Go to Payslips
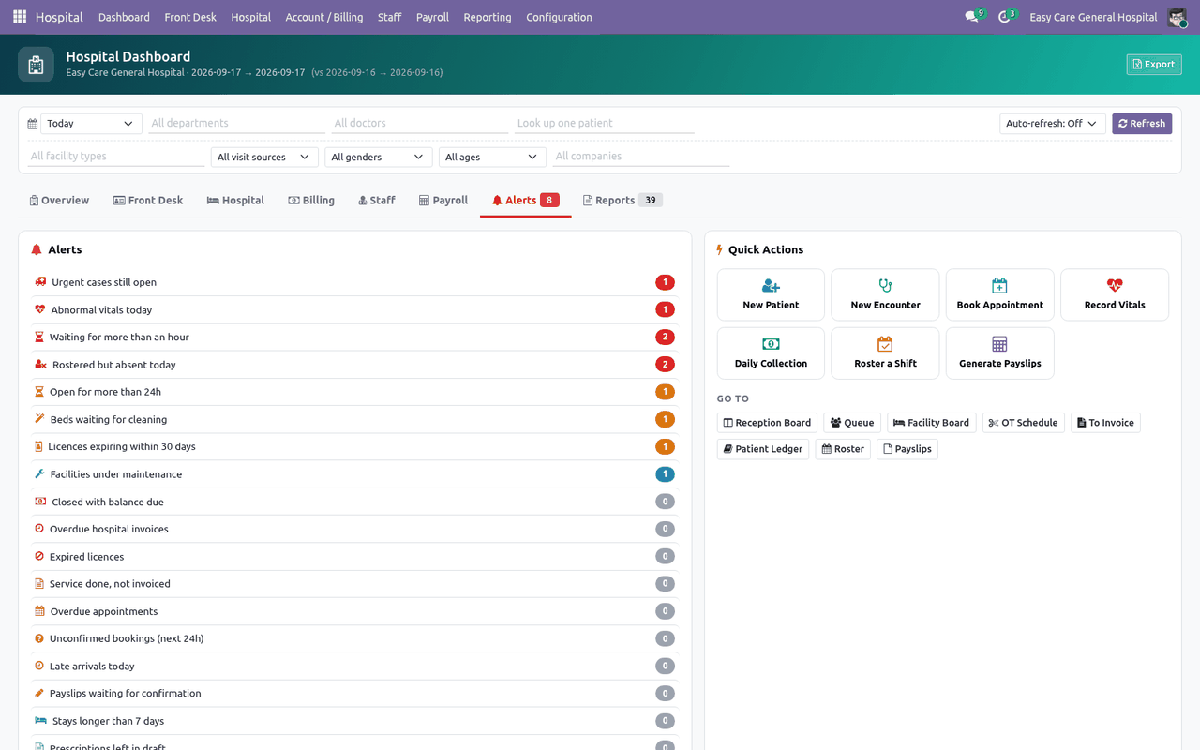The image size is (1200, 750). click(x=908, y=449)
